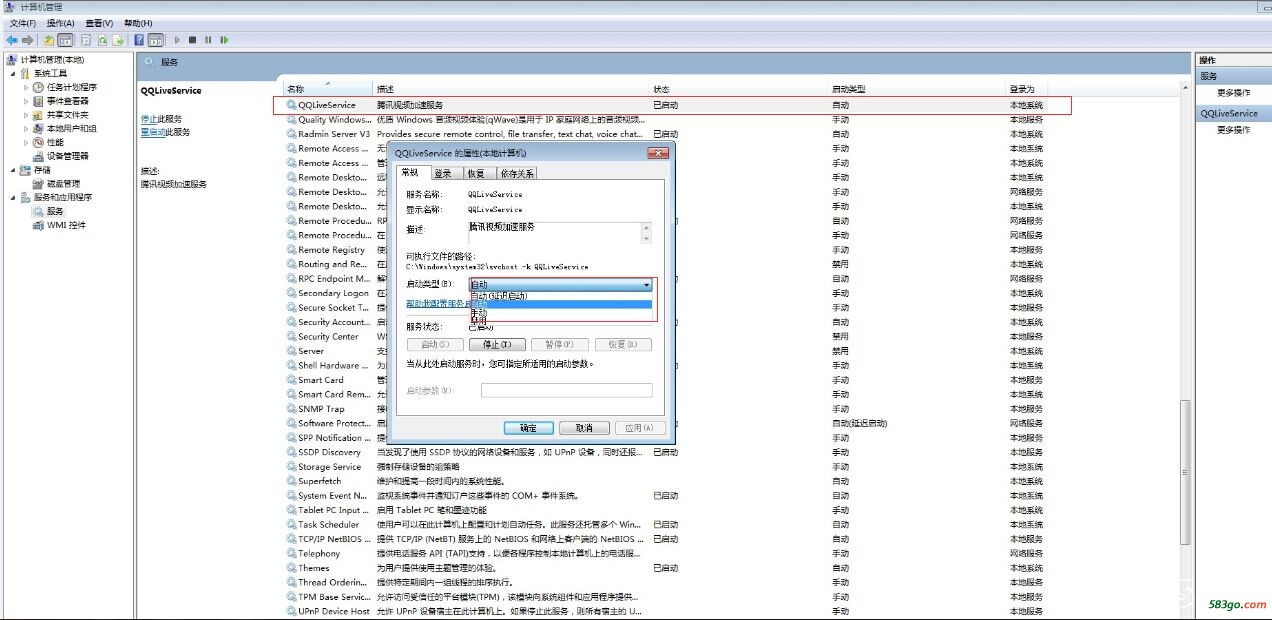
Task: Click the Start Service play icon in toolbar
Action: pyautogui.click(x=177, y=40)
